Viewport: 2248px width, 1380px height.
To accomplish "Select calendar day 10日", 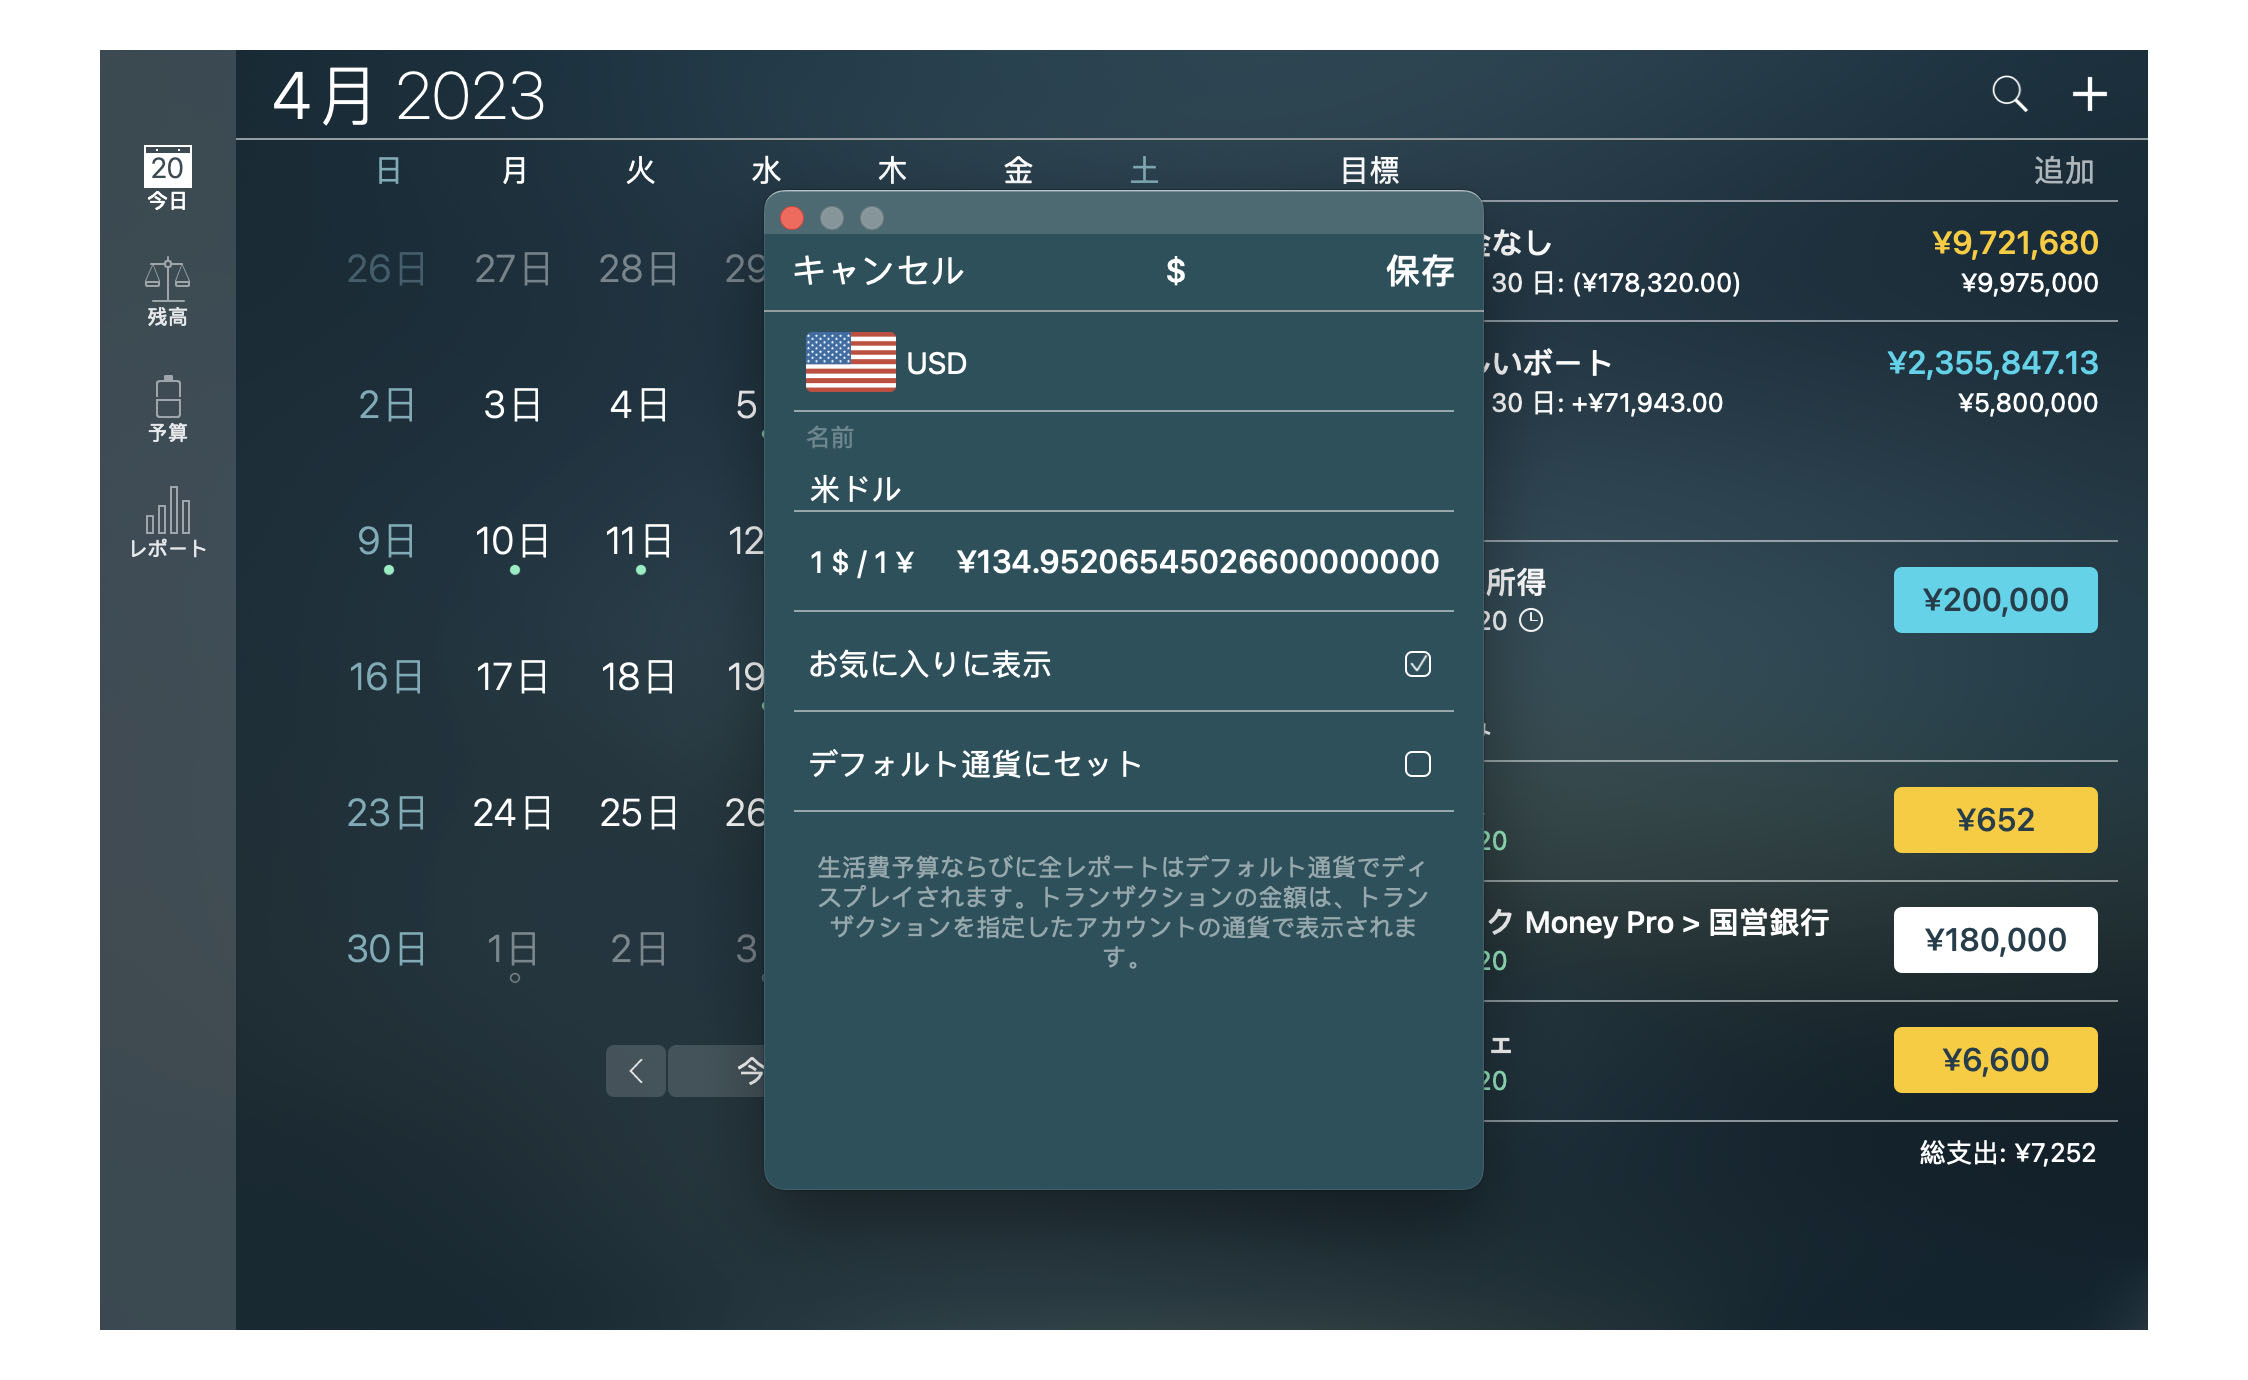I will (x=512, y=541).
